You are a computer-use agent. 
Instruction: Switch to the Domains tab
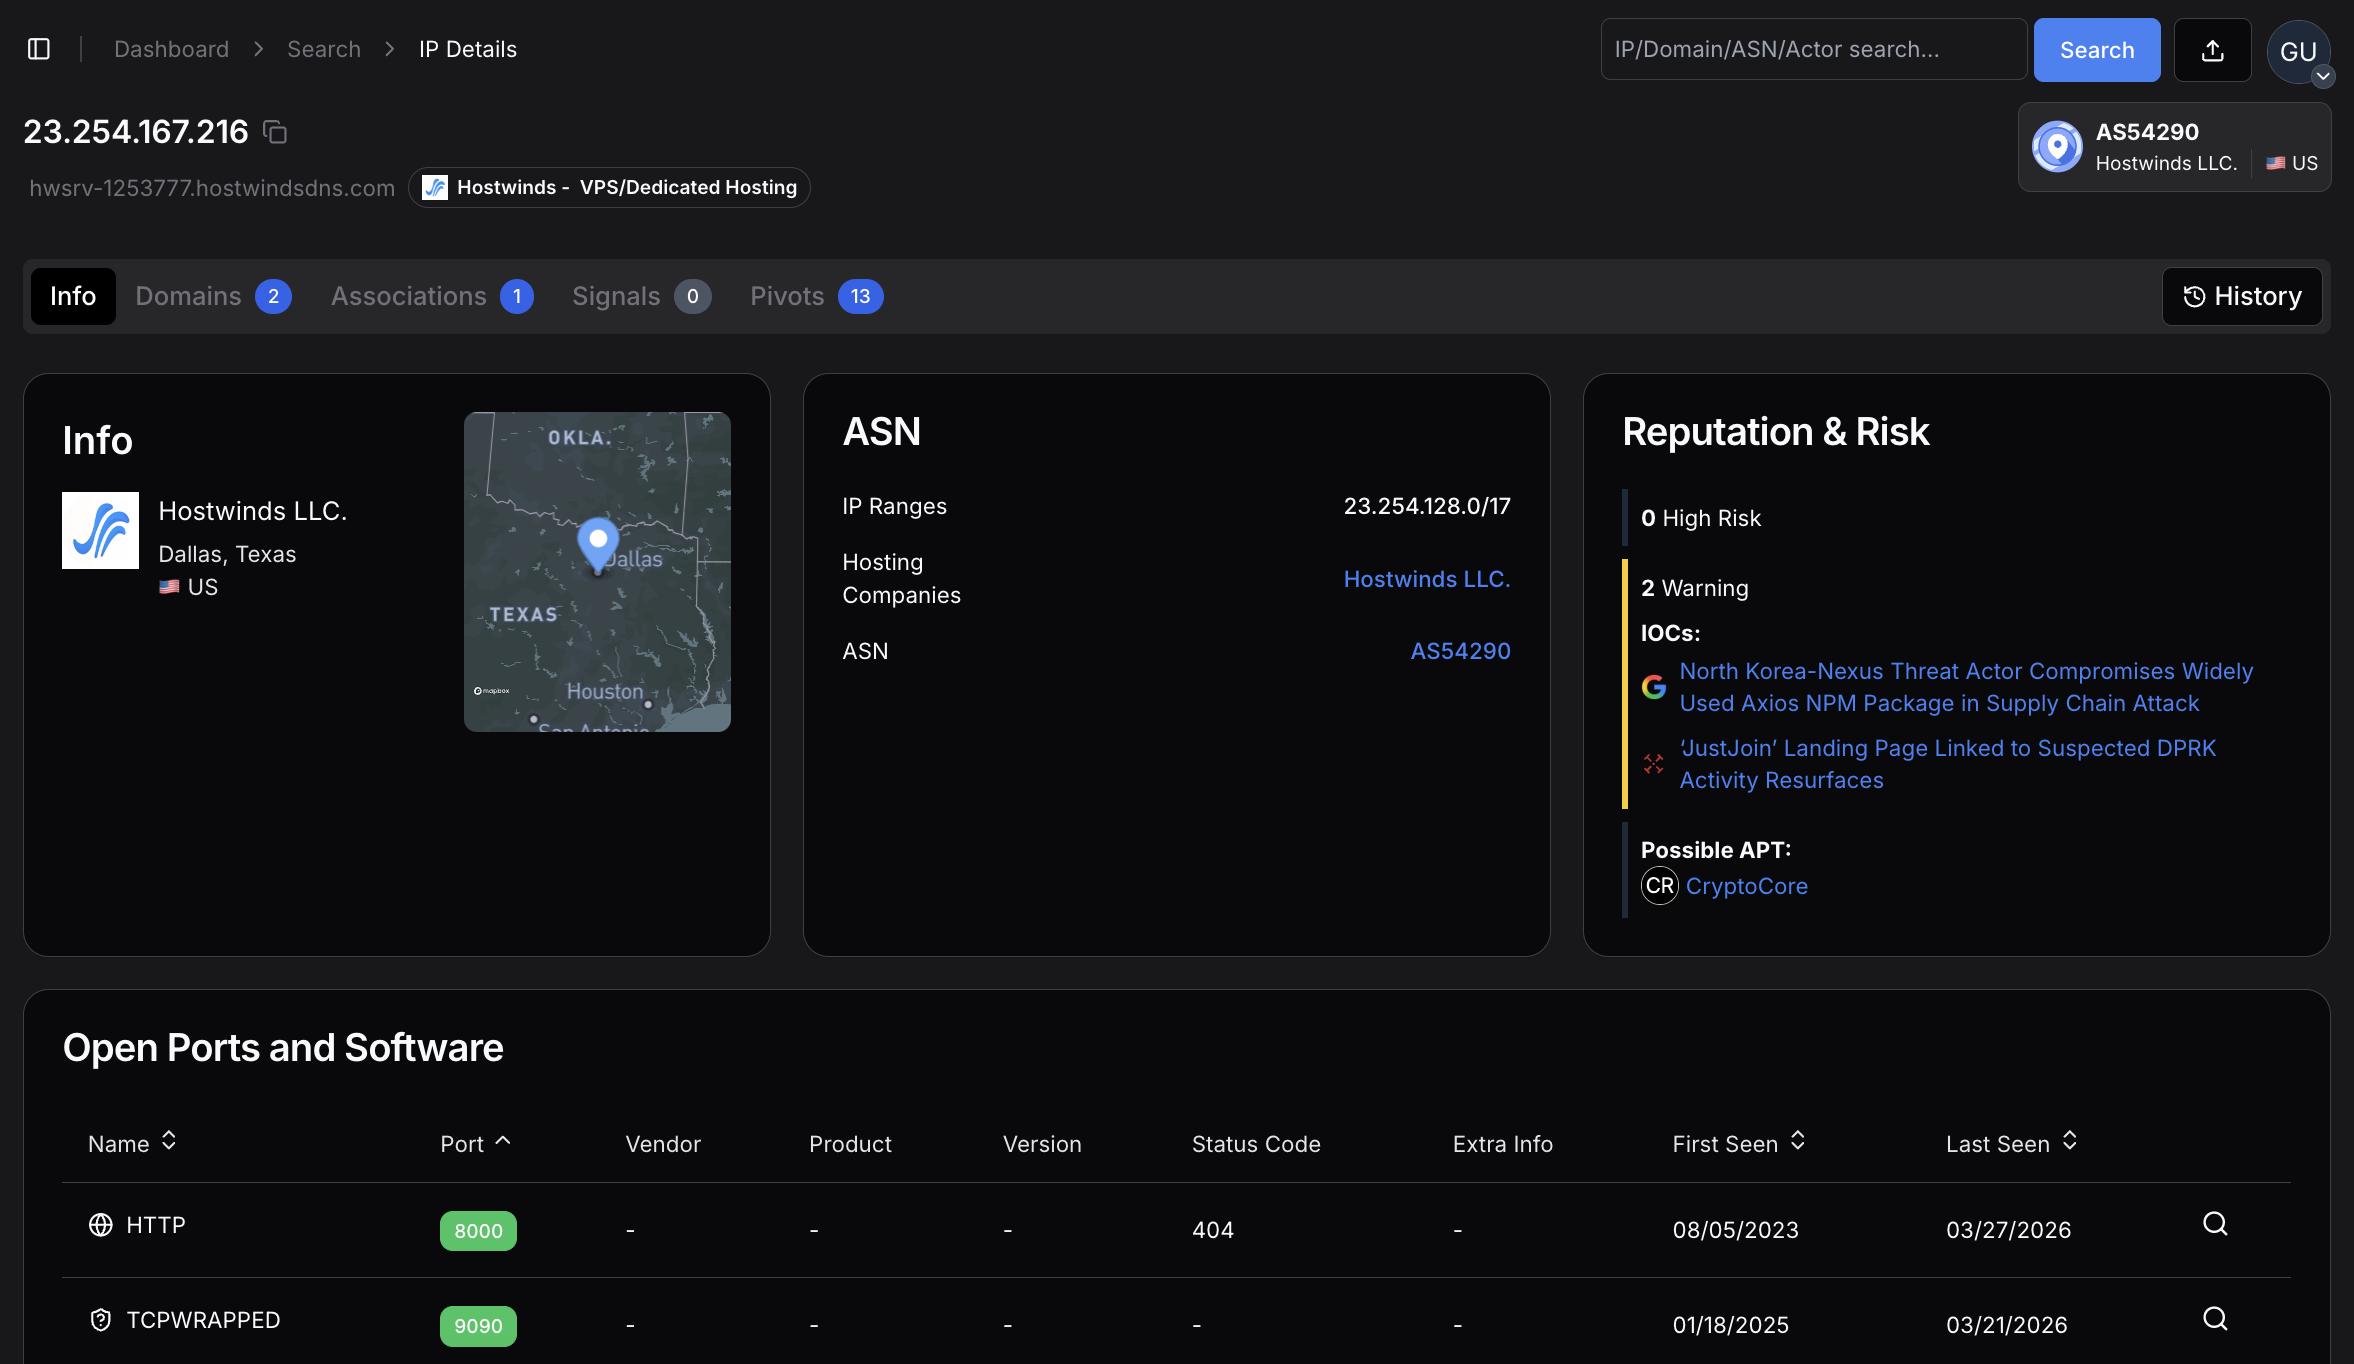click(213, 296)
